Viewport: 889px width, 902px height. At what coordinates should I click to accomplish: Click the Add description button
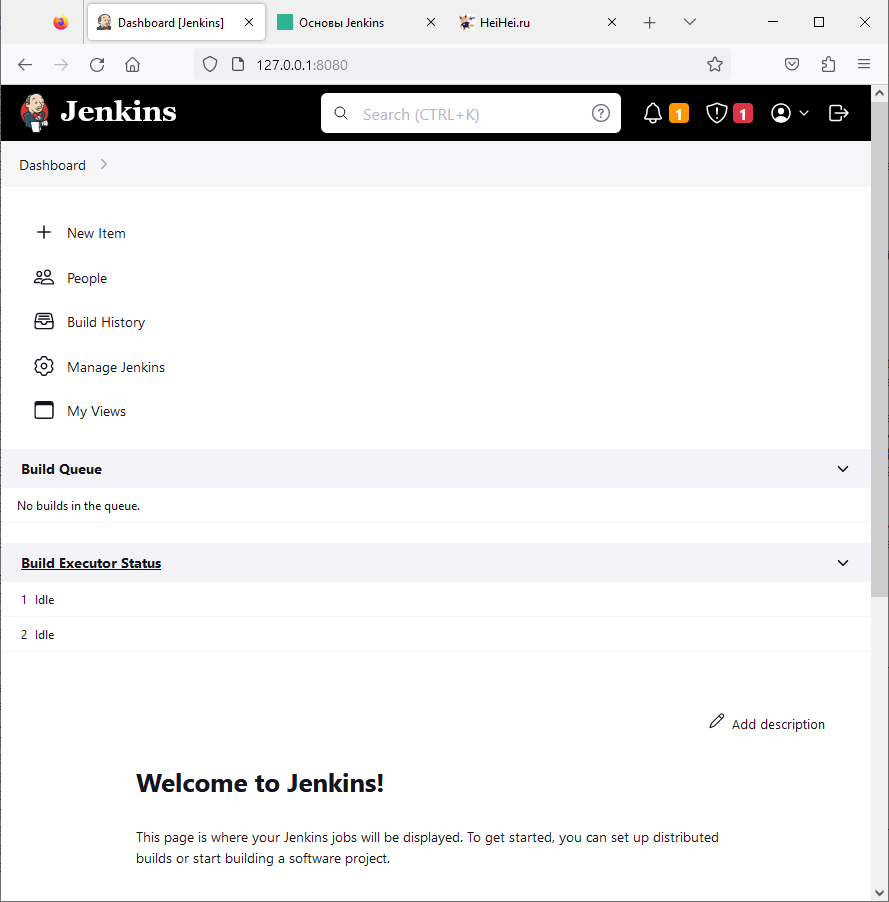767,723
